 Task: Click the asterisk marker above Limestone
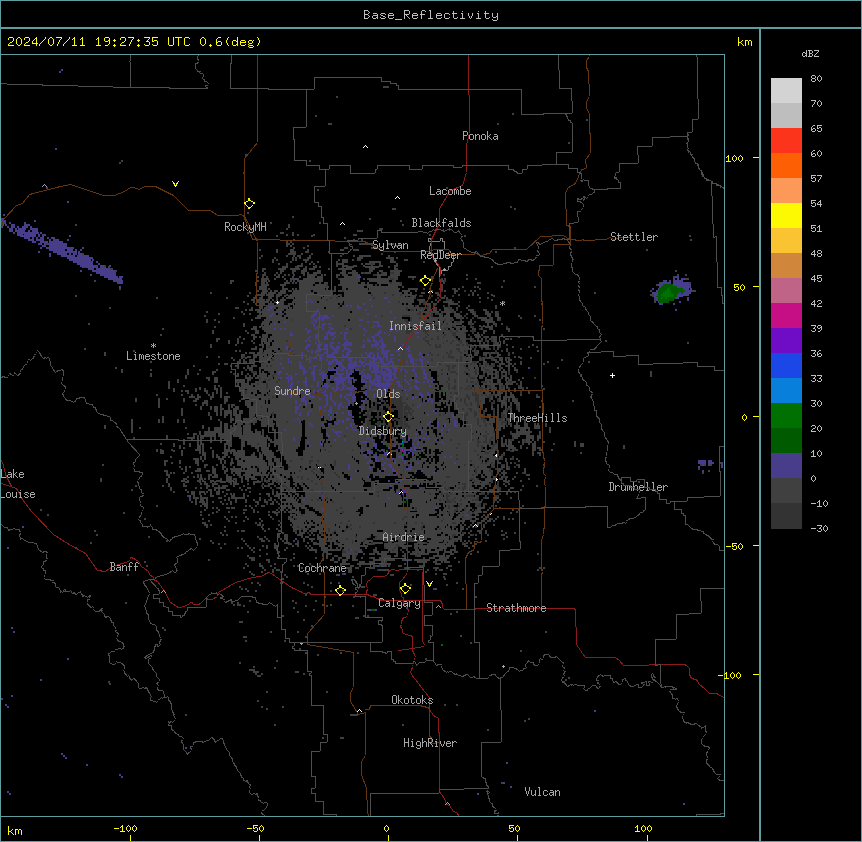153,346
